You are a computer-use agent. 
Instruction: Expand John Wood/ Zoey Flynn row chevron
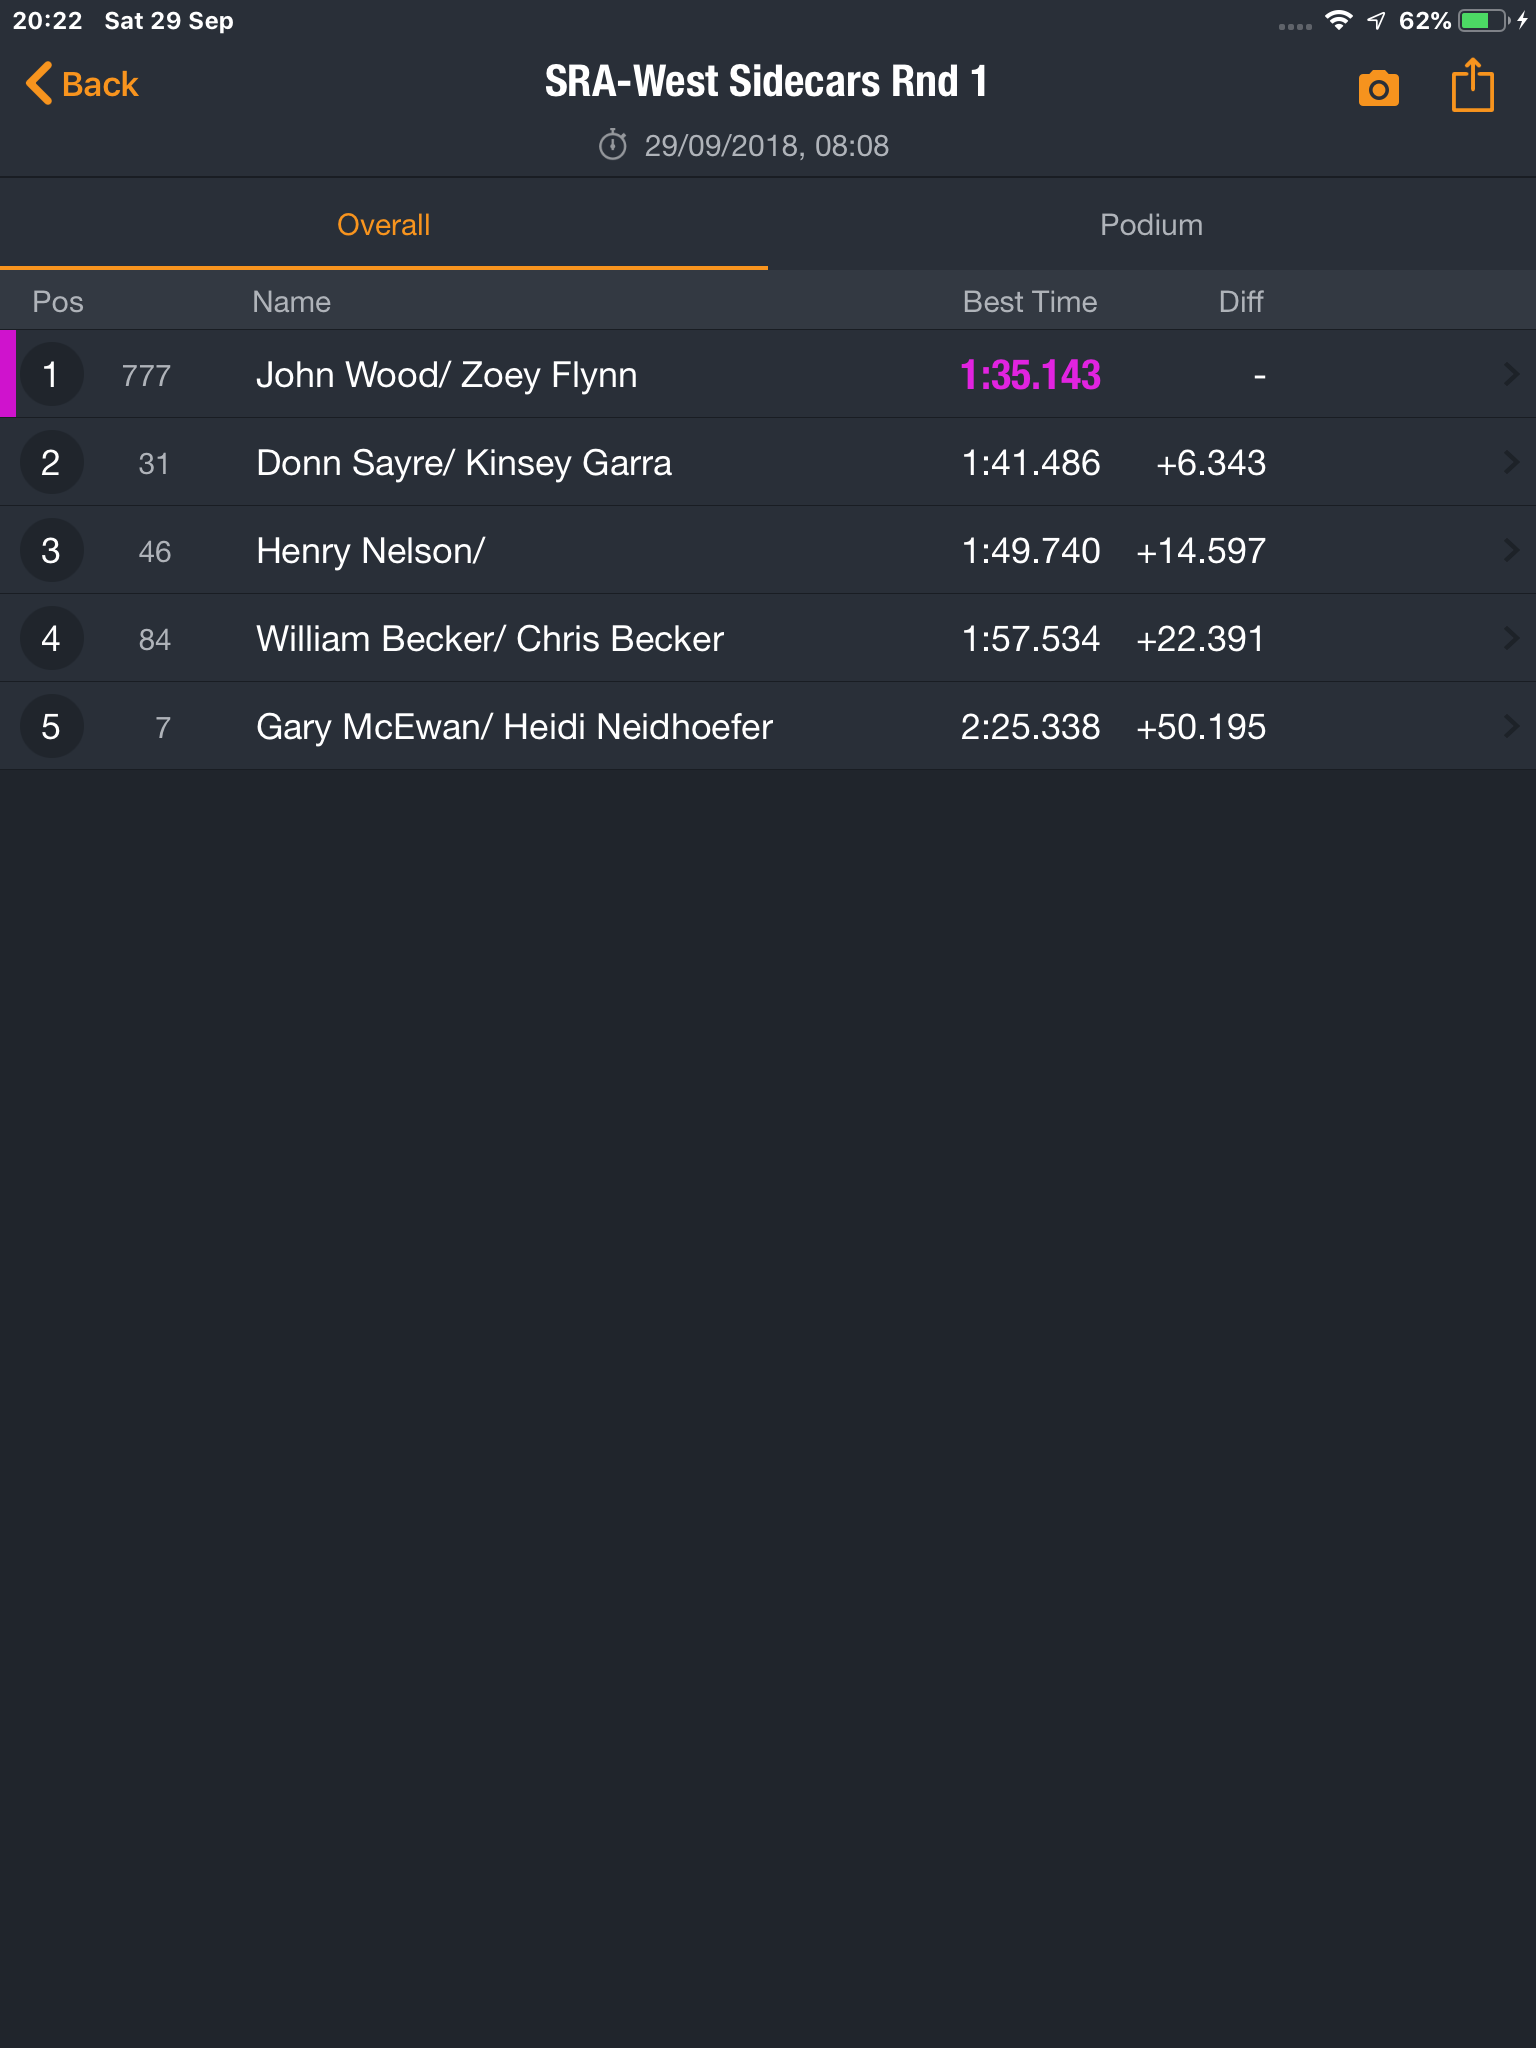click(x=1511, y=375)
